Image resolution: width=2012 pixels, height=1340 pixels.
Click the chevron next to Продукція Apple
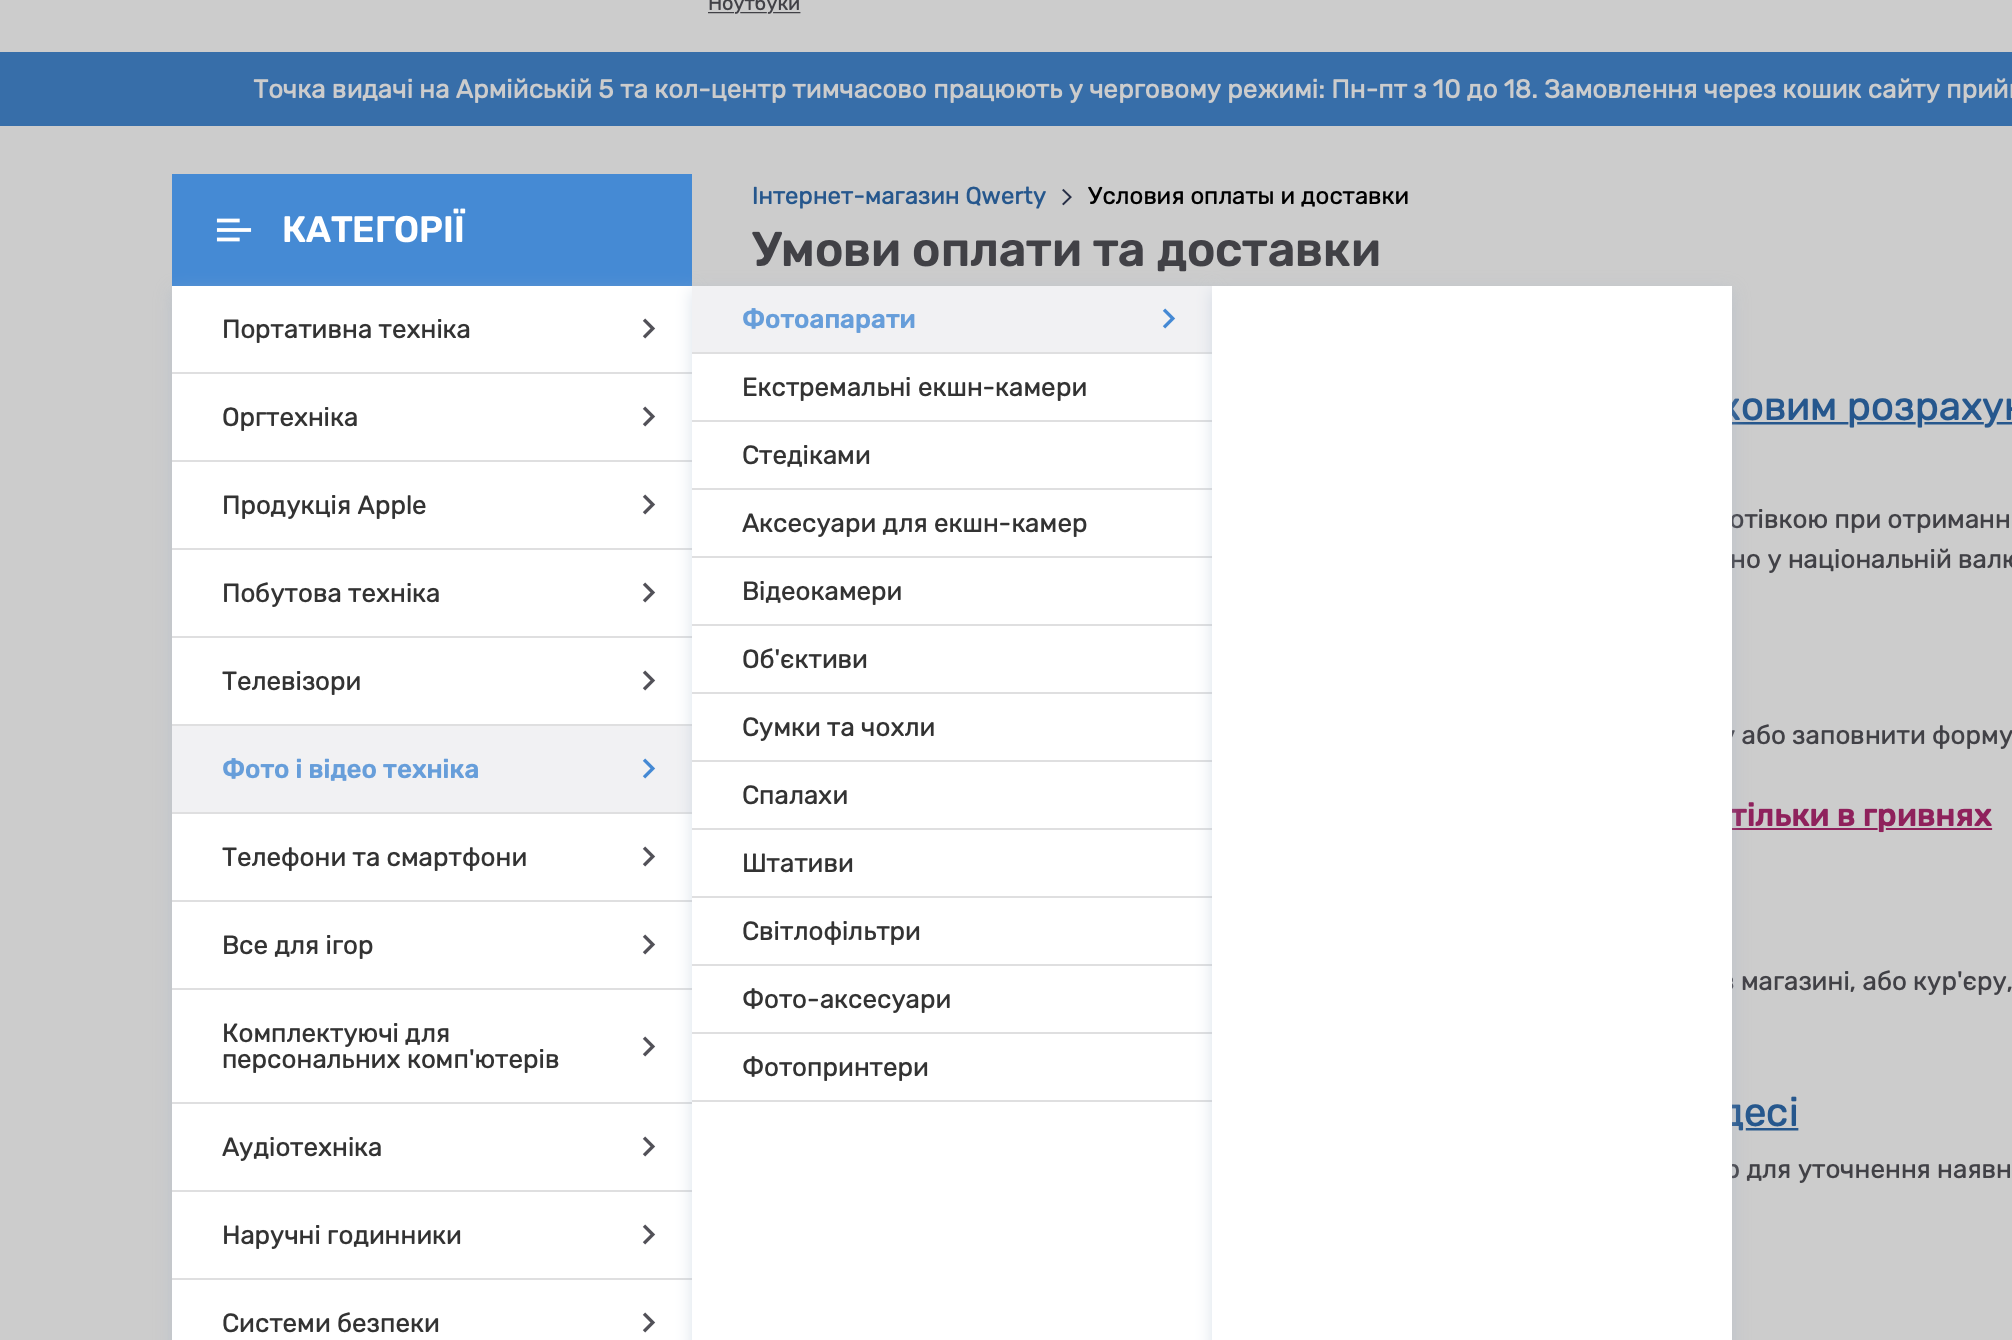648,505
